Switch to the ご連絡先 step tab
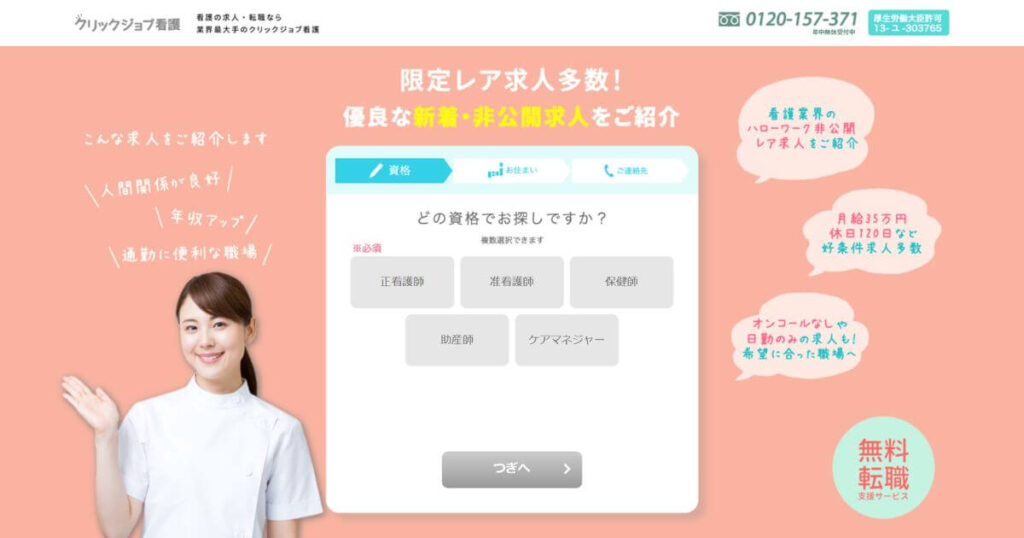 click(630, 170)
